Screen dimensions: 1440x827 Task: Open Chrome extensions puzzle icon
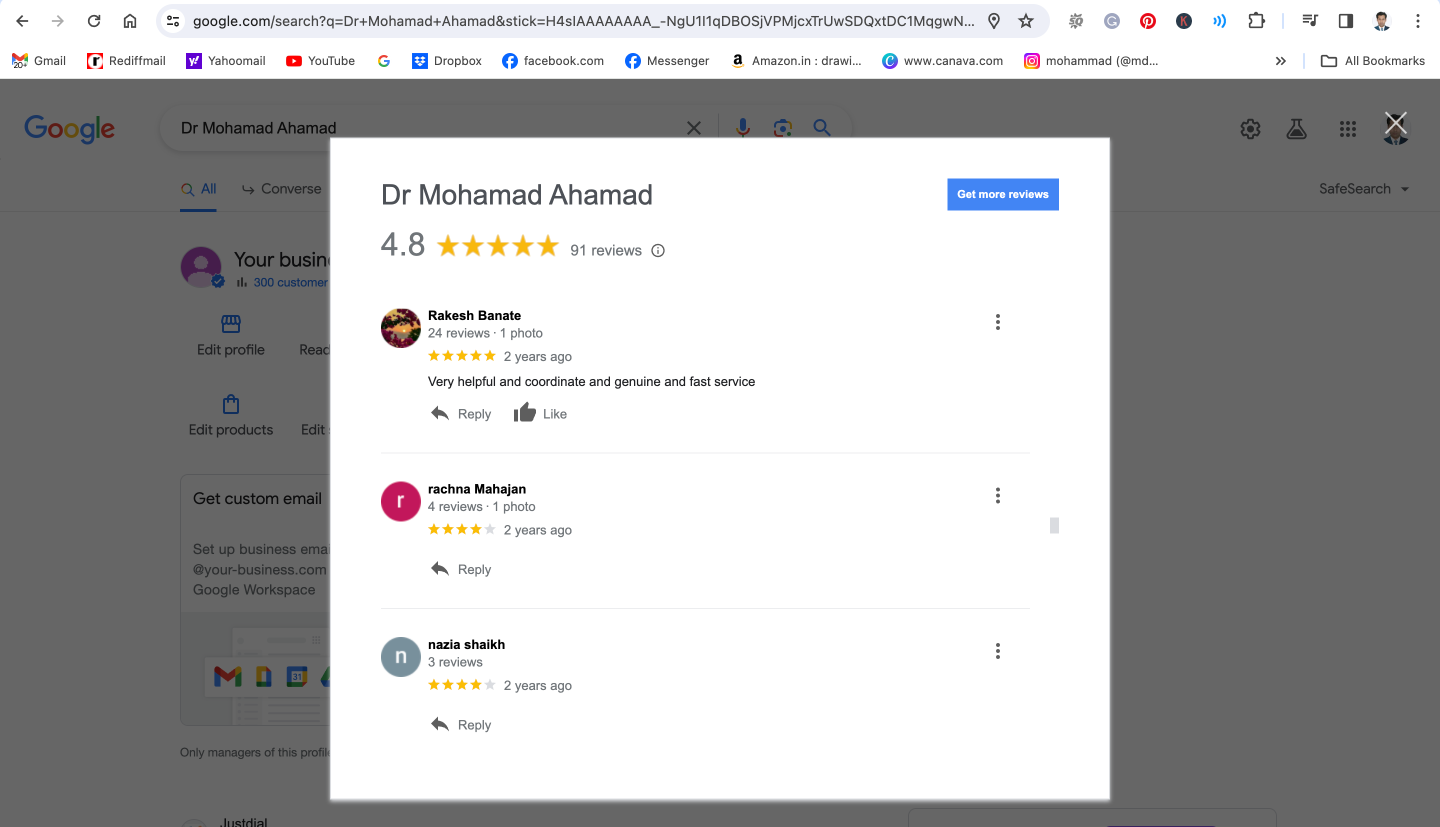[x=1256, y=21]
